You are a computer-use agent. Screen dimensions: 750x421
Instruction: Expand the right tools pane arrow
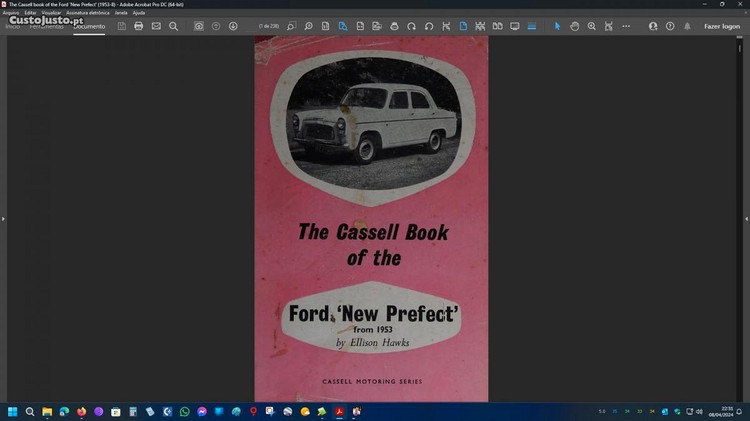pyautogui.click(x=746, y=218)
